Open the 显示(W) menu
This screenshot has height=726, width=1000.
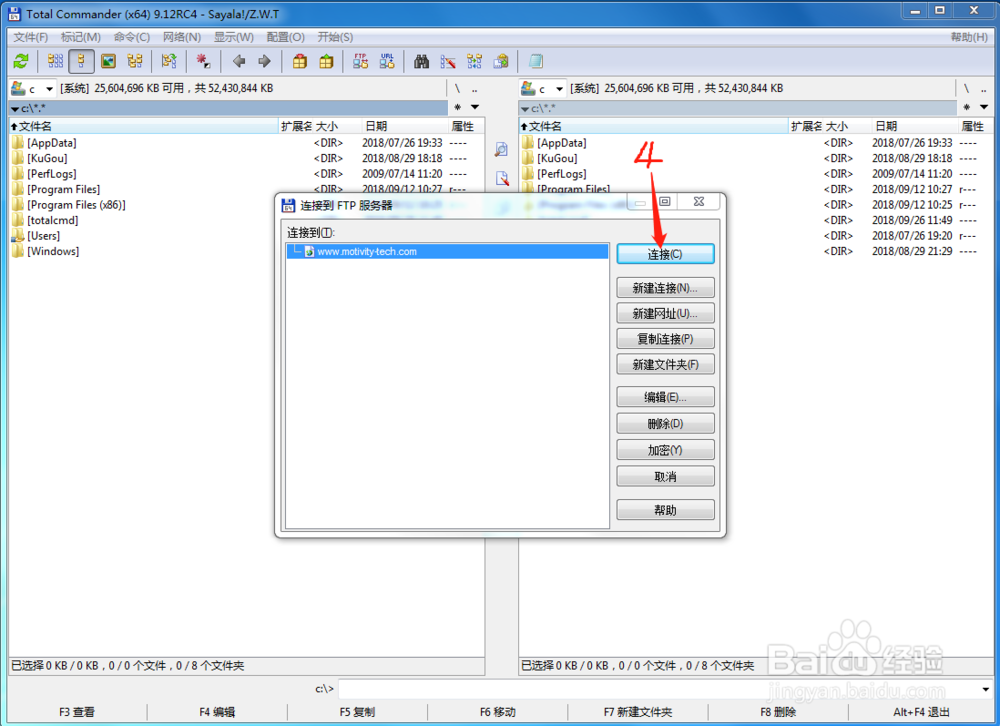(233, 37)
